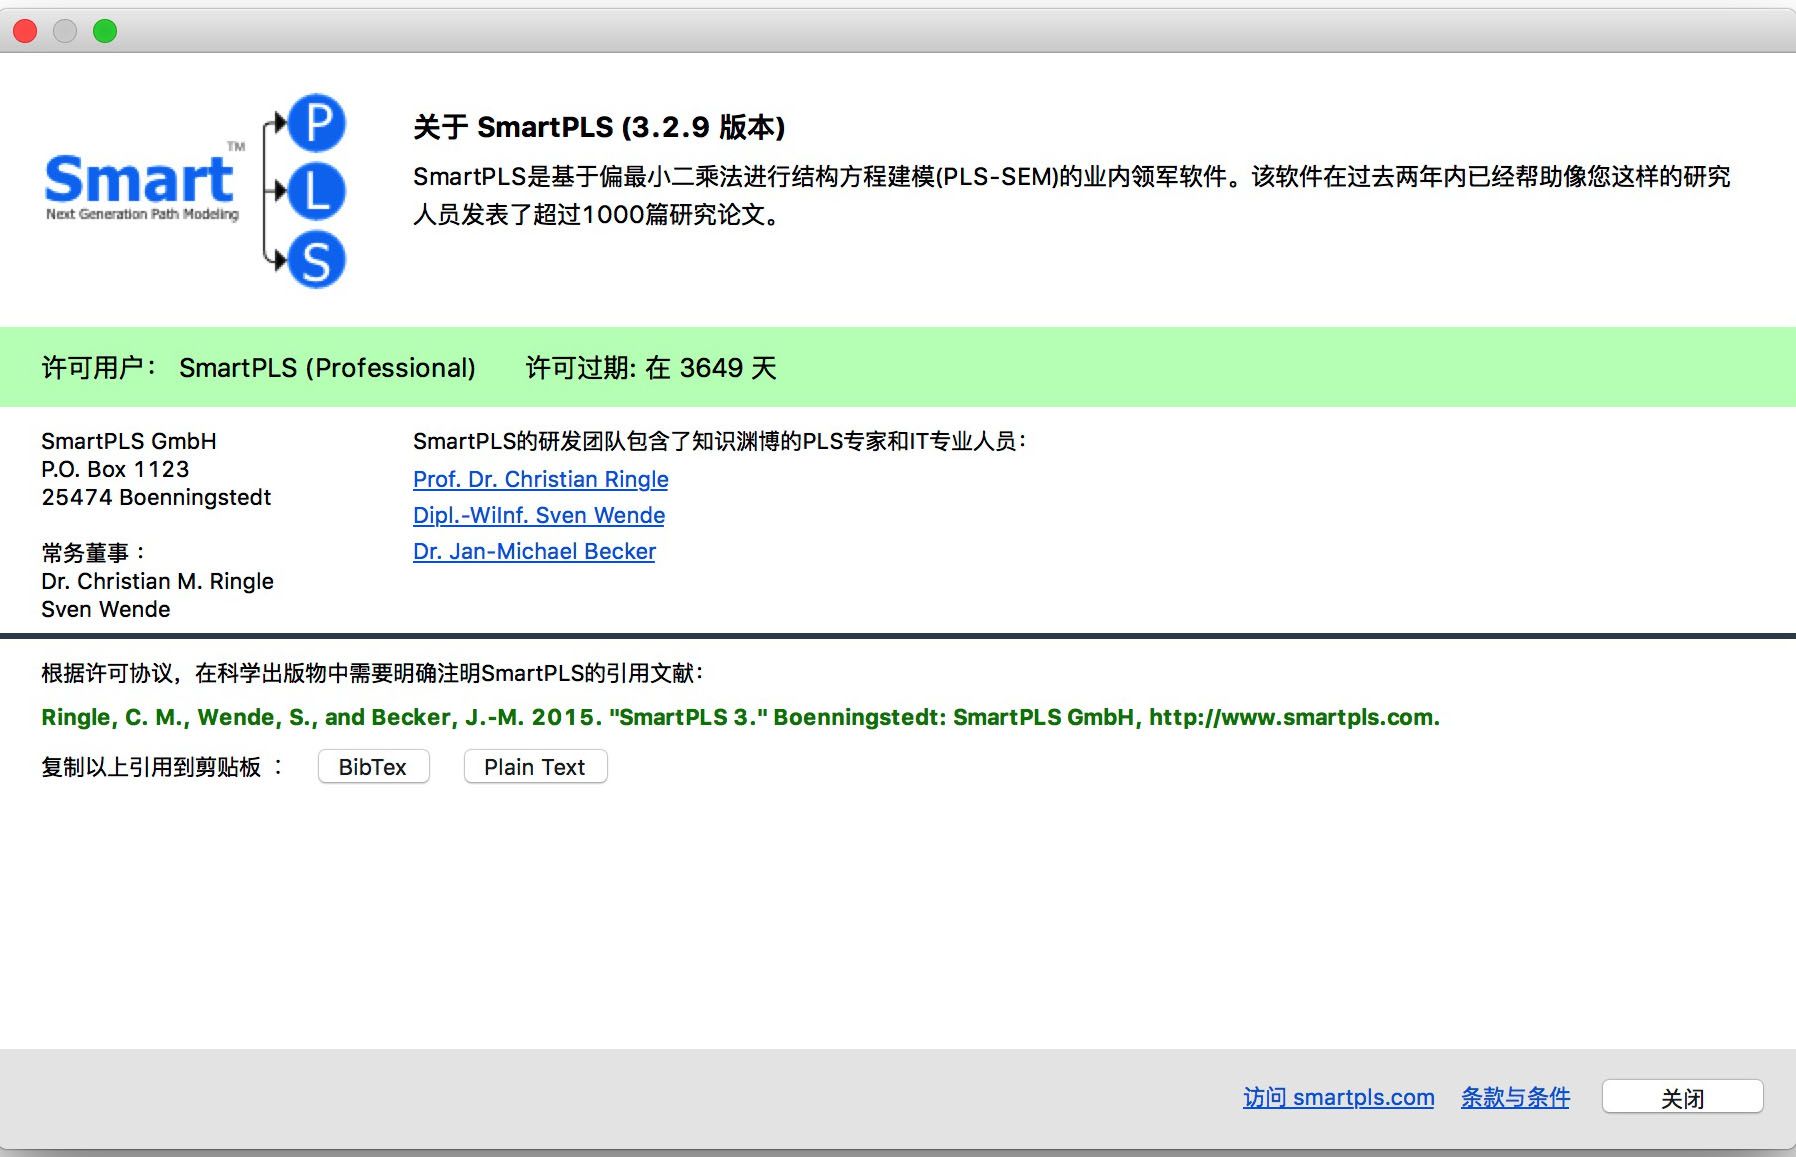Follow the Dr. Jan-Michael Becker link
The height and width of the screenshot is (1157, 1796).
tap(534, 551)
